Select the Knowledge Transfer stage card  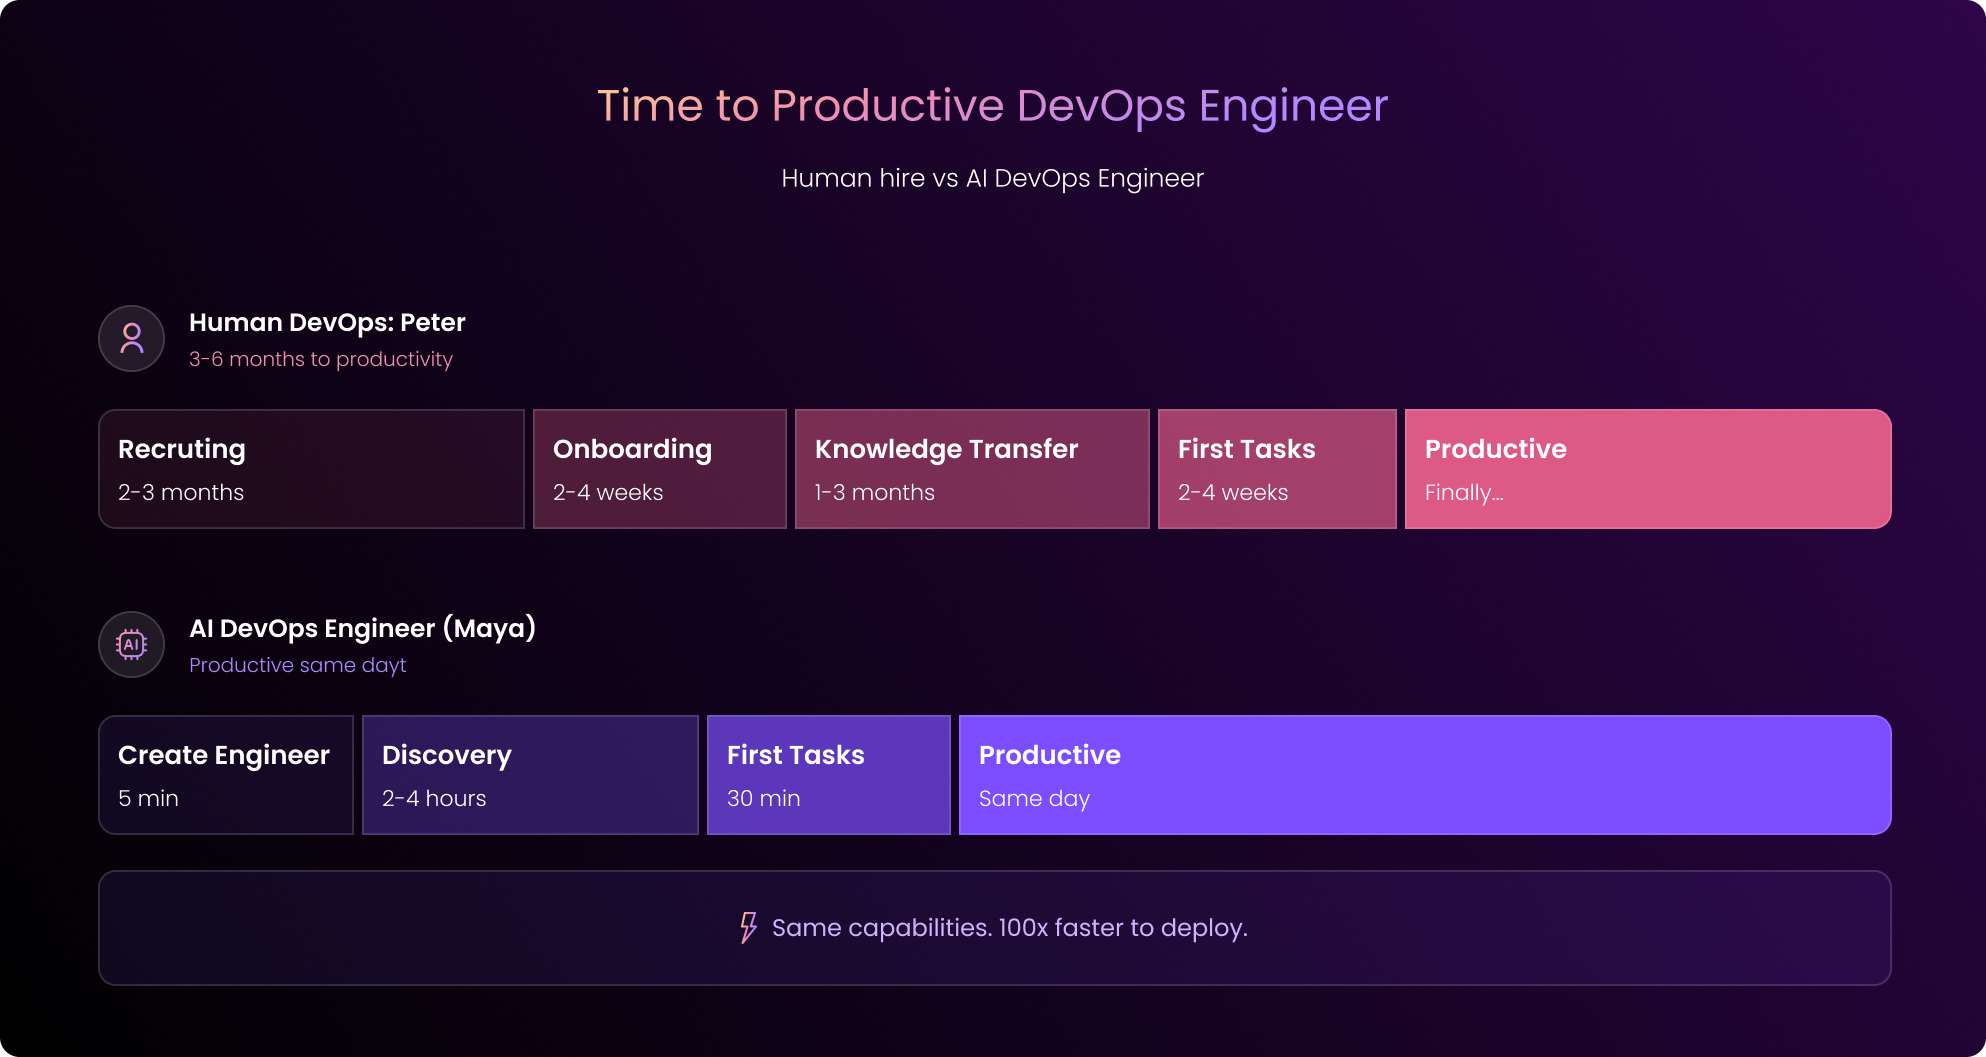[972, 469]
